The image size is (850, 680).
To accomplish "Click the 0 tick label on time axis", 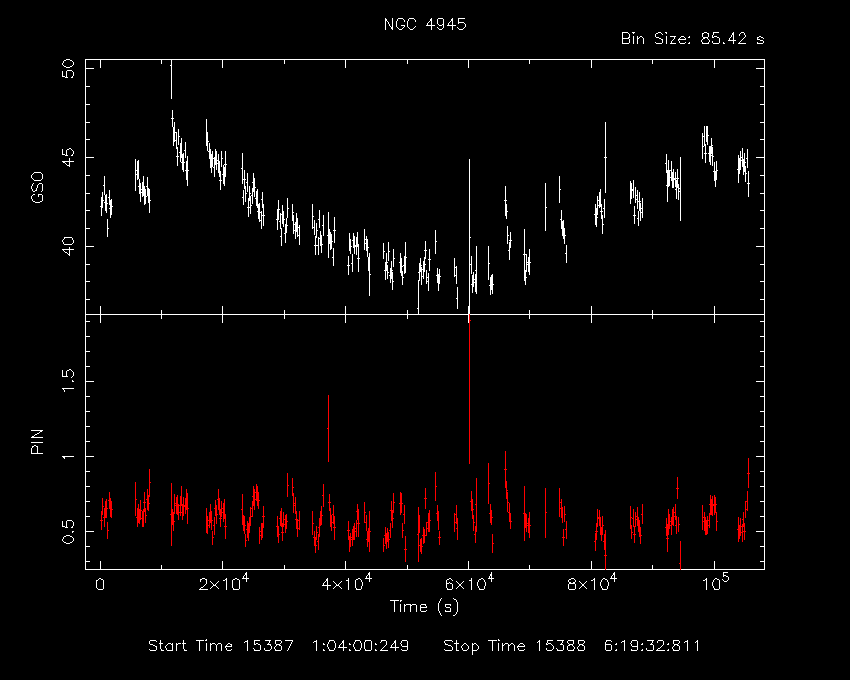I will pyautogui.click(x=100, y=585).
